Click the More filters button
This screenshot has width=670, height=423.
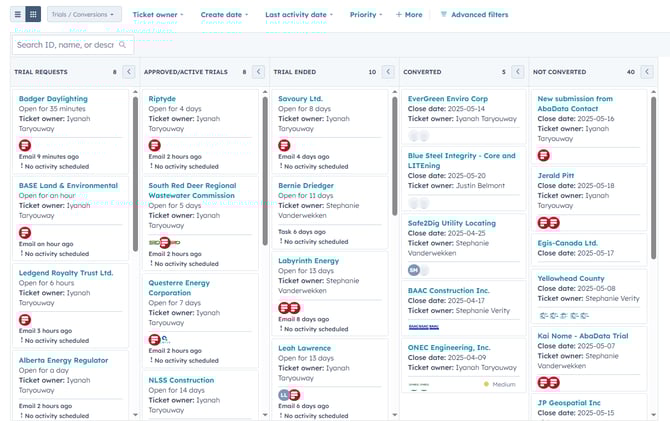click(x=409, y=15)
